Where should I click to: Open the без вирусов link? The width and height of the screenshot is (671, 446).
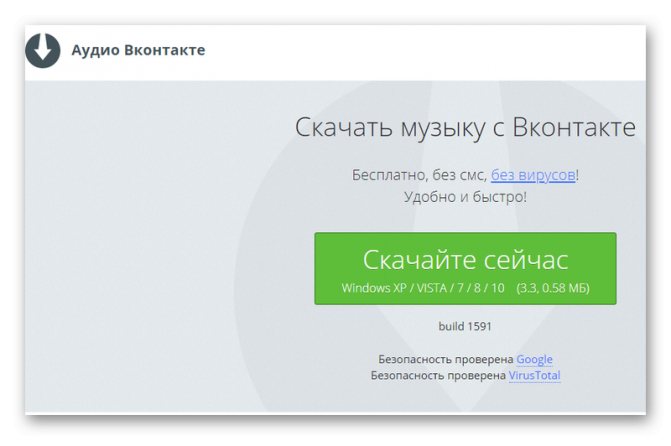pyautogui.click(x=533, y=175)
